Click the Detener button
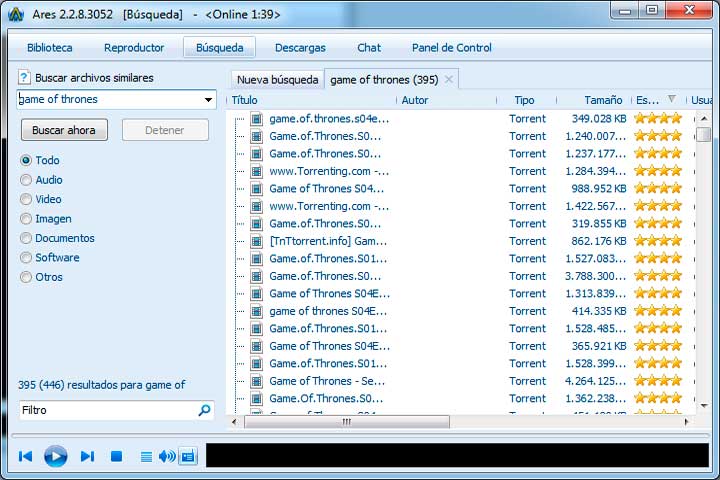The width and height of the screenshot is (720, 480). 165,130
